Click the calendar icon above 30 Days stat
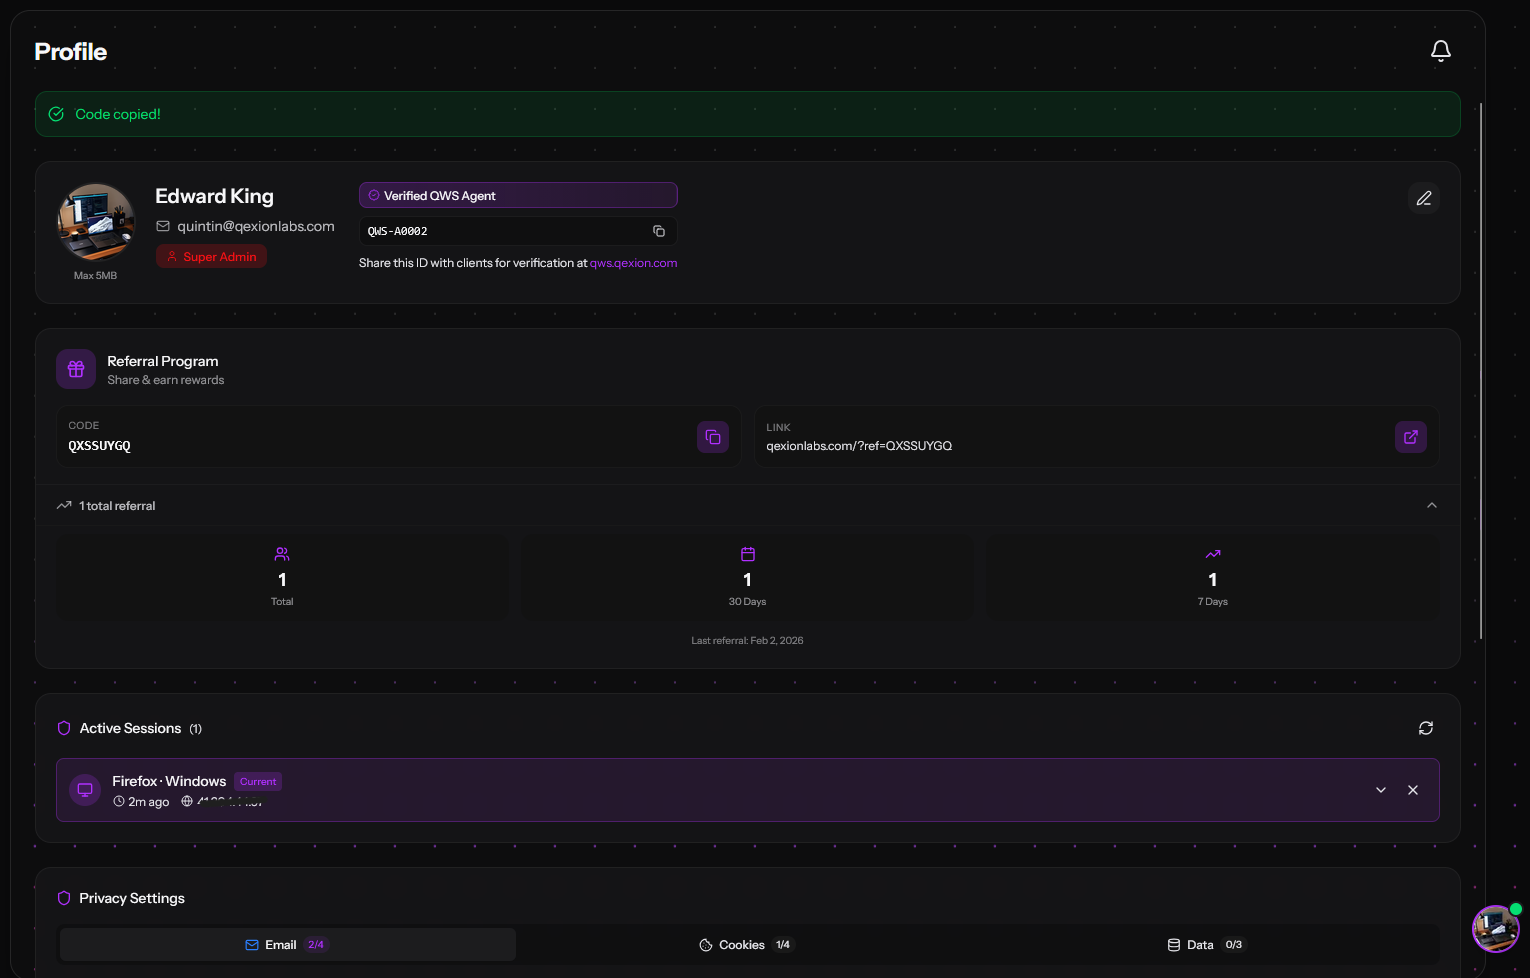Image resolution: width=1530 pixels, height=978 pixels. point(747,554)
